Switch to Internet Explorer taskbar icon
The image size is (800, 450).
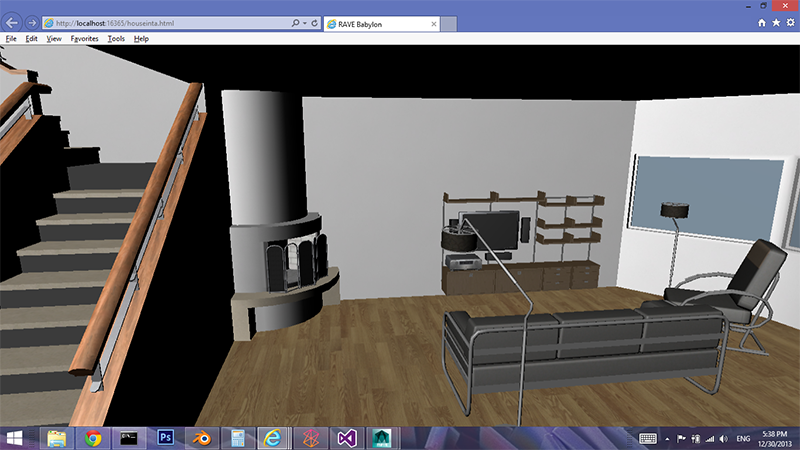(273, 438)
